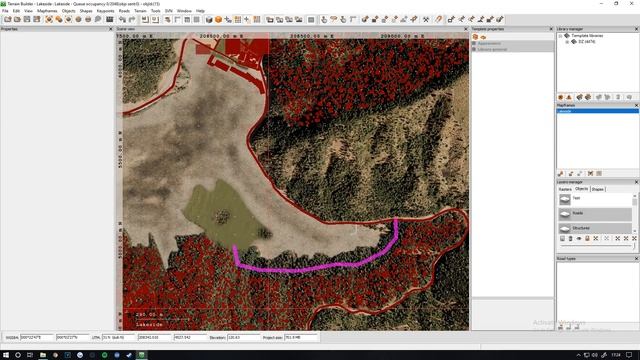
Task: Click the save-as disk icon
Action: pyautogui.click(x=37, y=19)
